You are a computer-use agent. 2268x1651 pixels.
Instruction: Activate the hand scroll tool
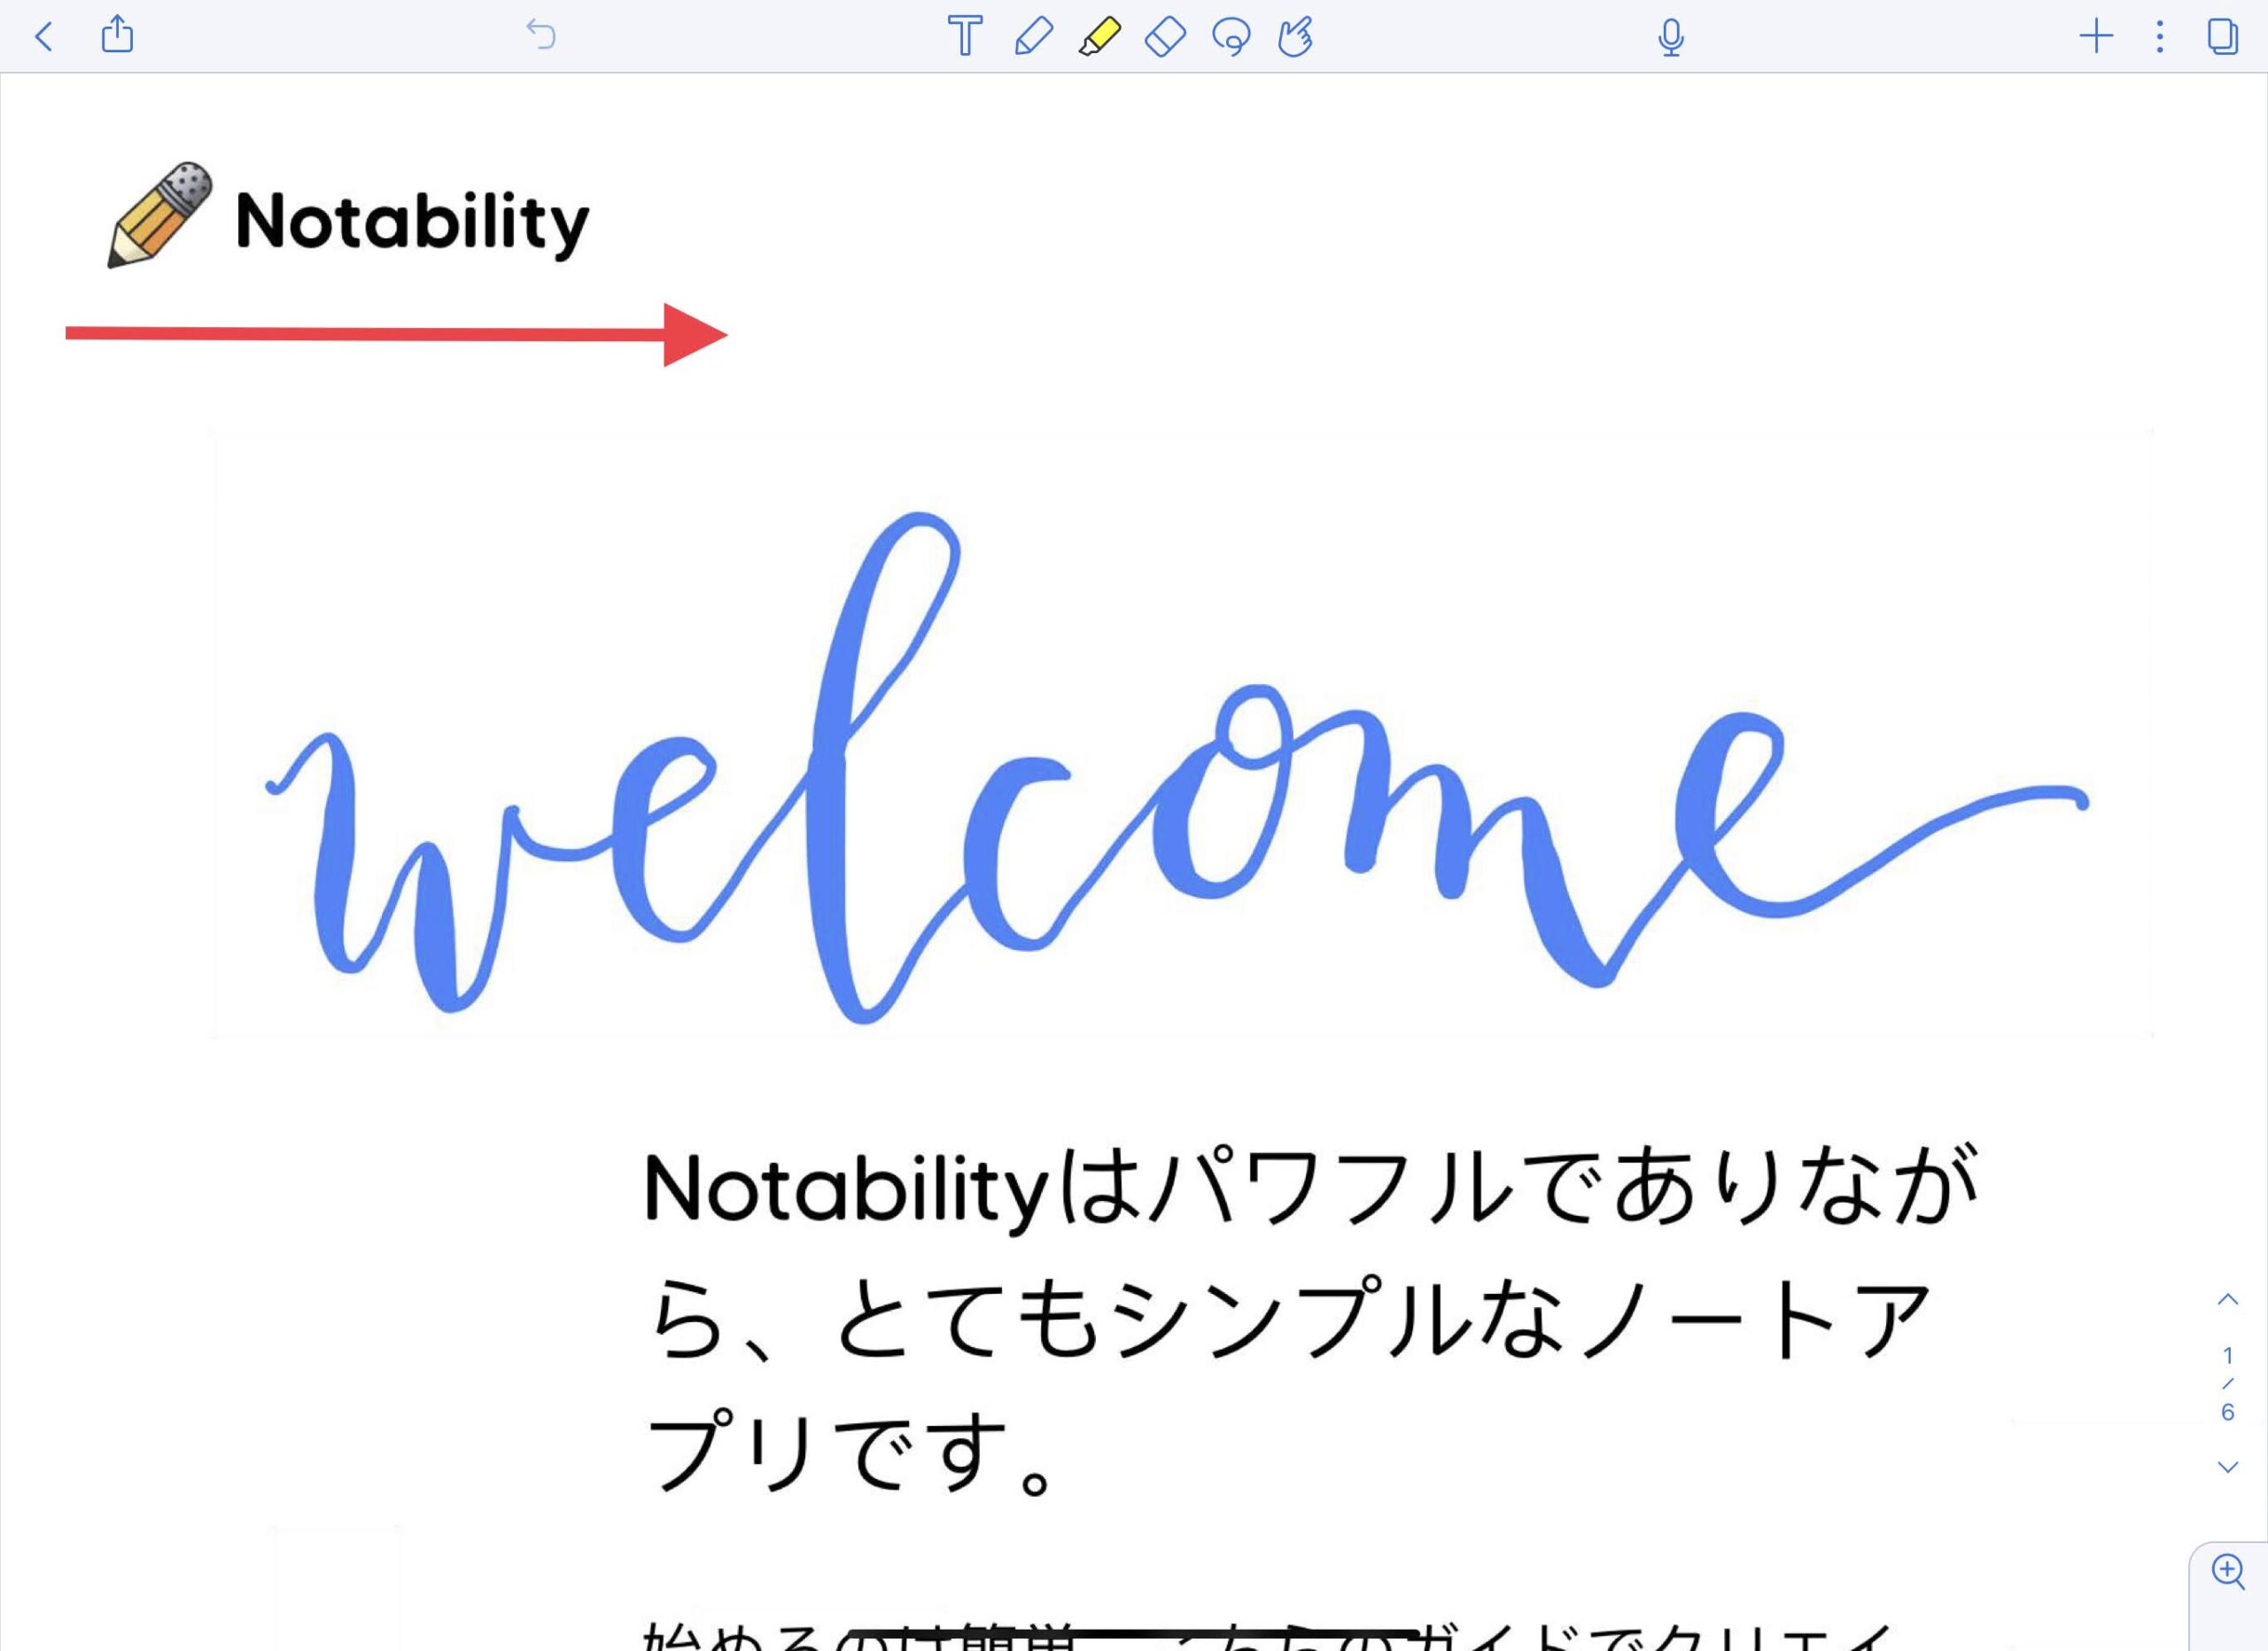1295,37
